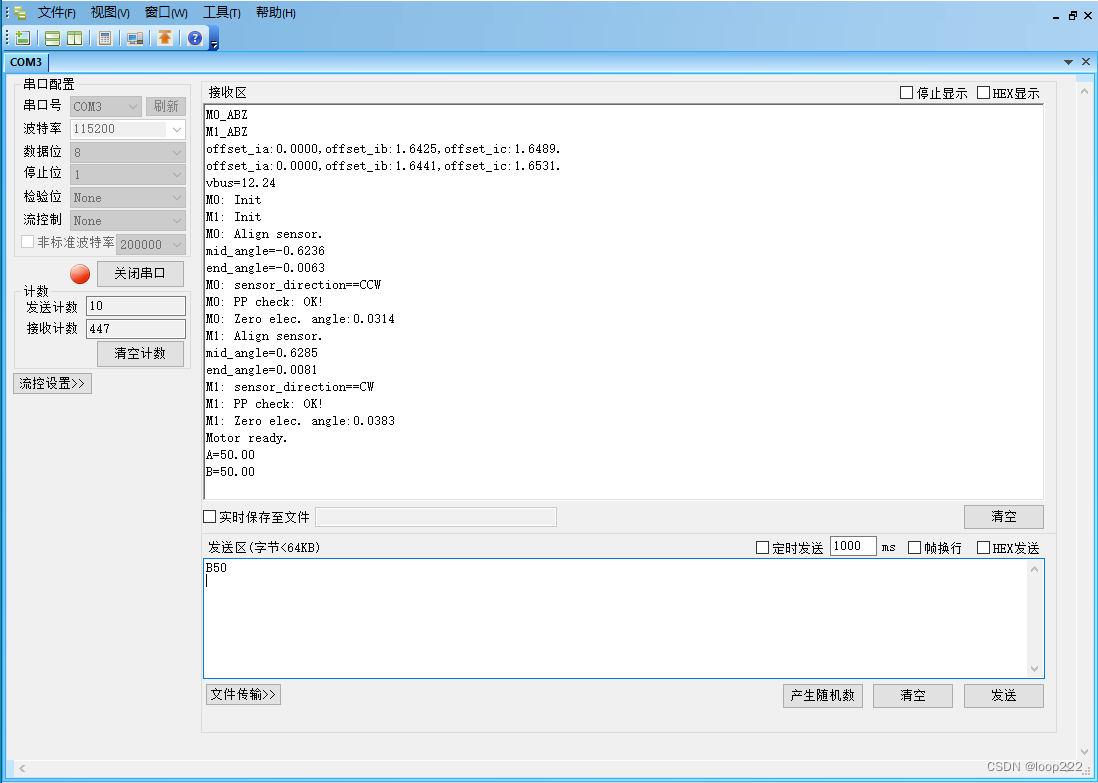Toggle the 帧换行 checkbox
1098x783 pixels.
pos(915,548)
